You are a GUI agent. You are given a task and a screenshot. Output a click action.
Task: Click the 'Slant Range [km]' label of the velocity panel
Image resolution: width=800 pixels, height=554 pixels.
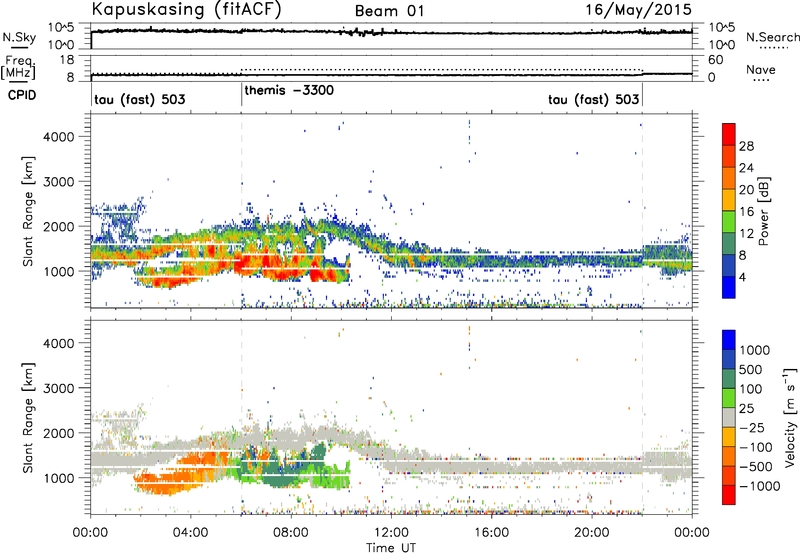pos(28,418)
